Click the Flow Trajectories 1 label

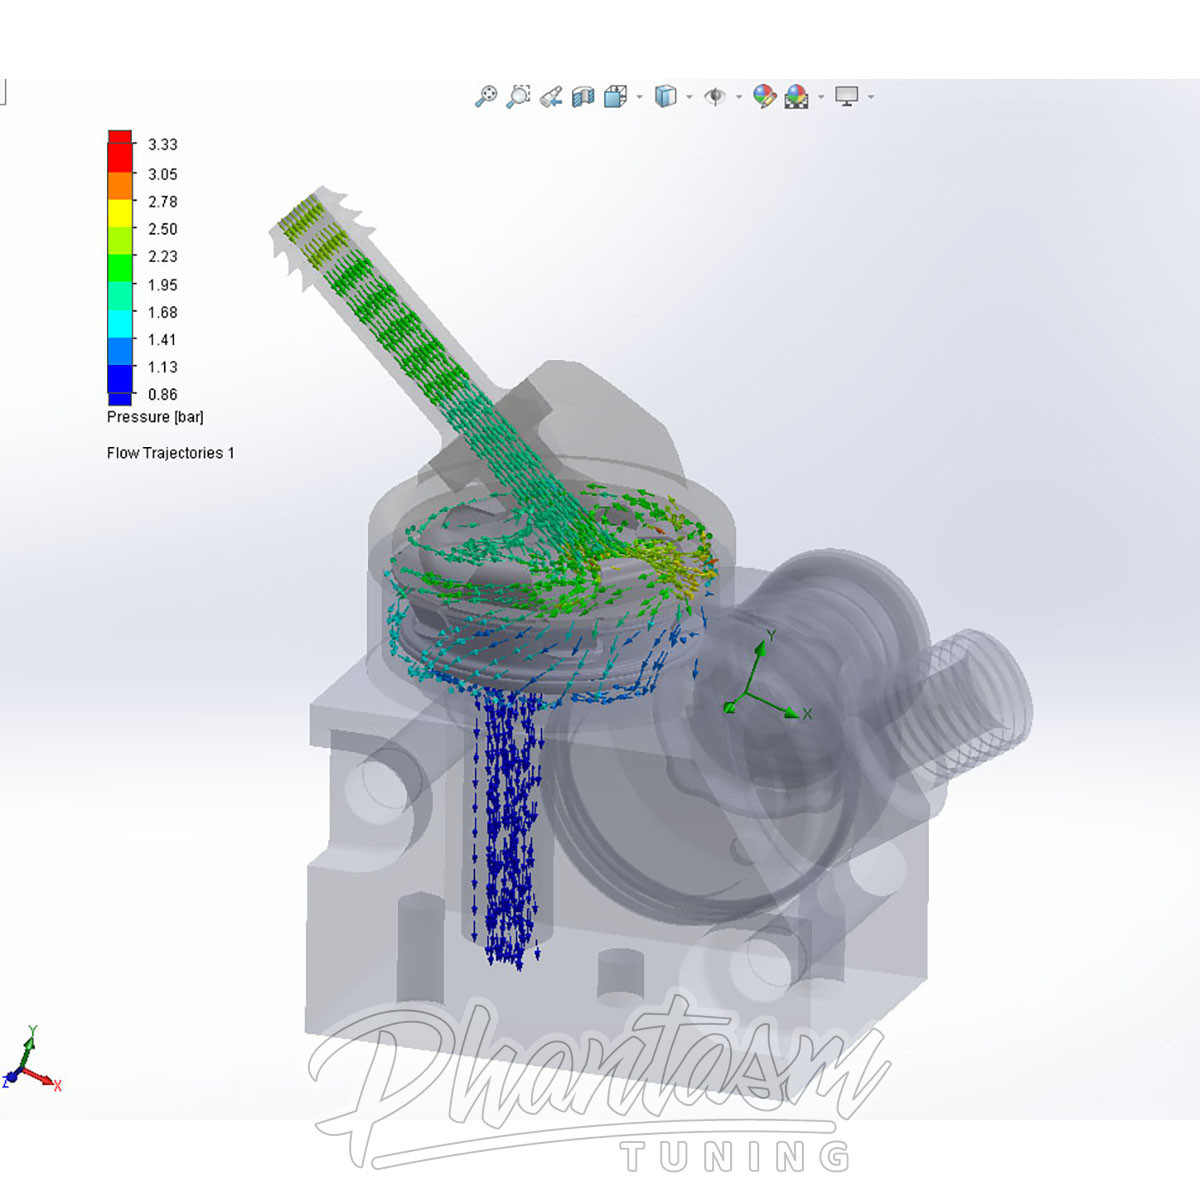coord(171,453)
